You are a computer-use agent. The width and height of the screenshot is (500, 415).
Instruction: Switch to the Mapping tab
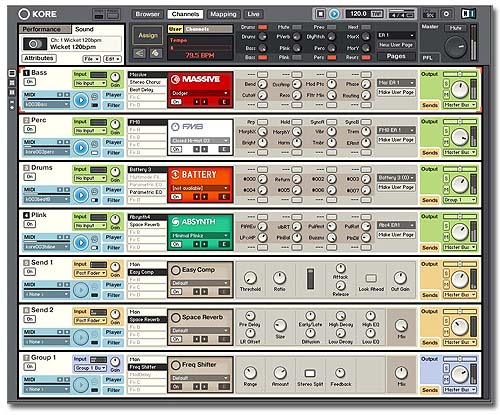[x=223, y=14]
